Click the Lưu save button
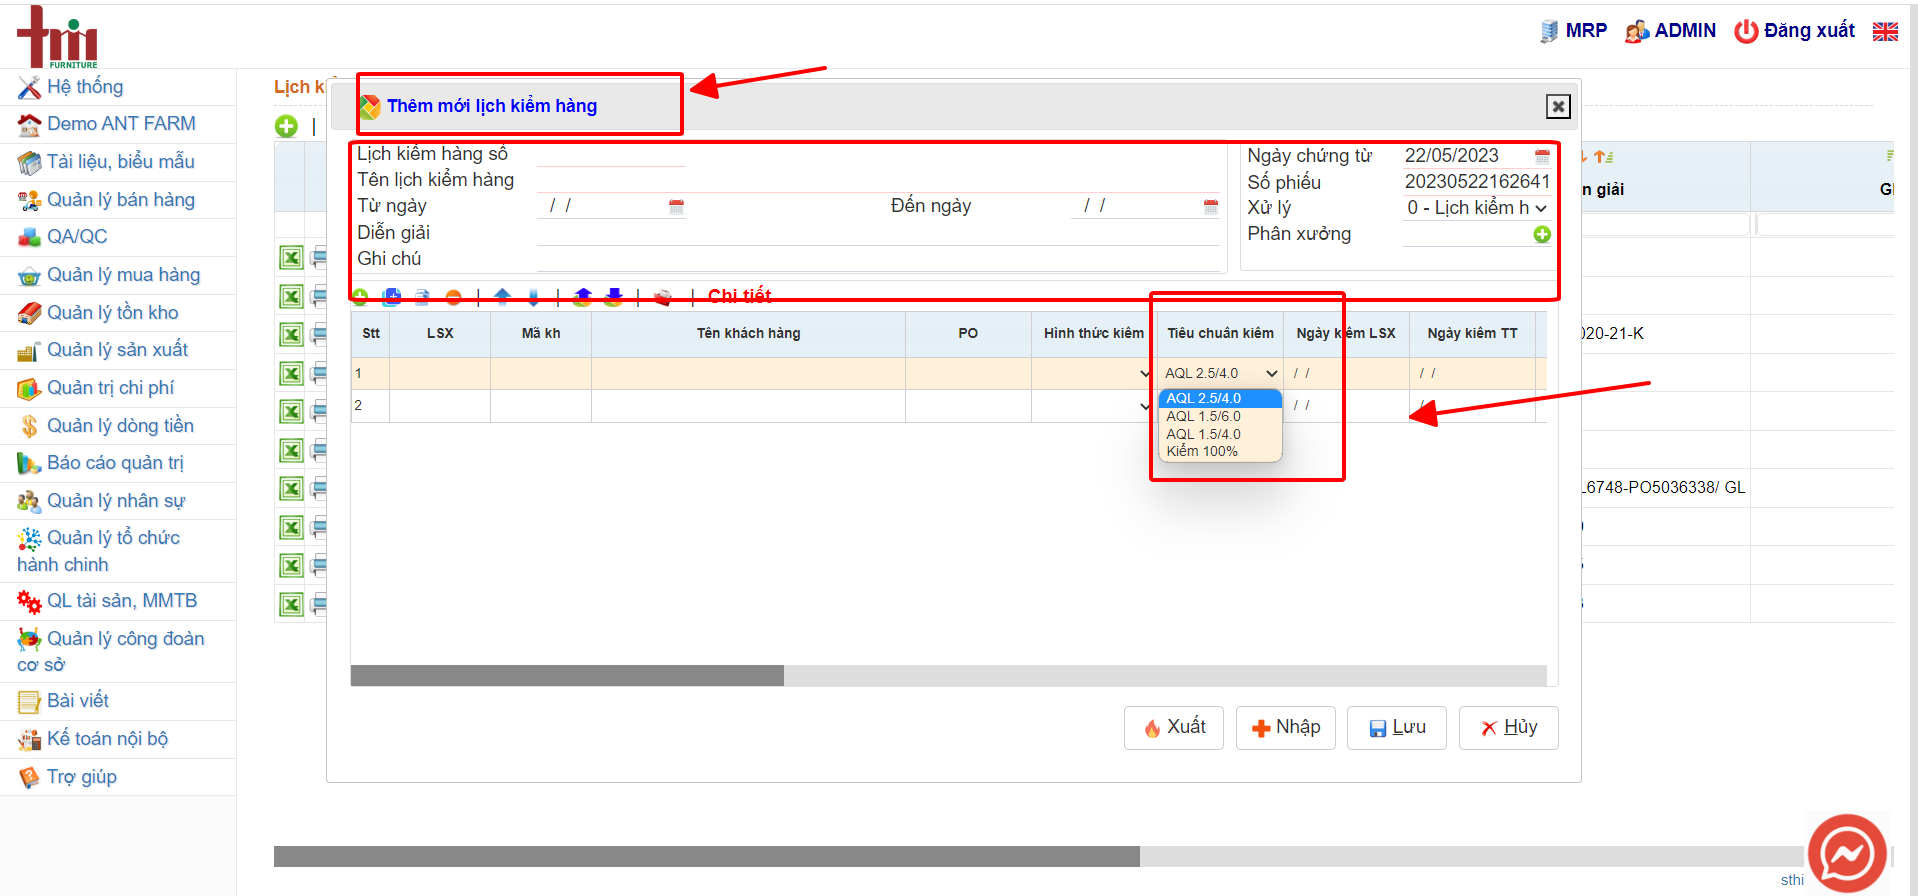 1396,727
